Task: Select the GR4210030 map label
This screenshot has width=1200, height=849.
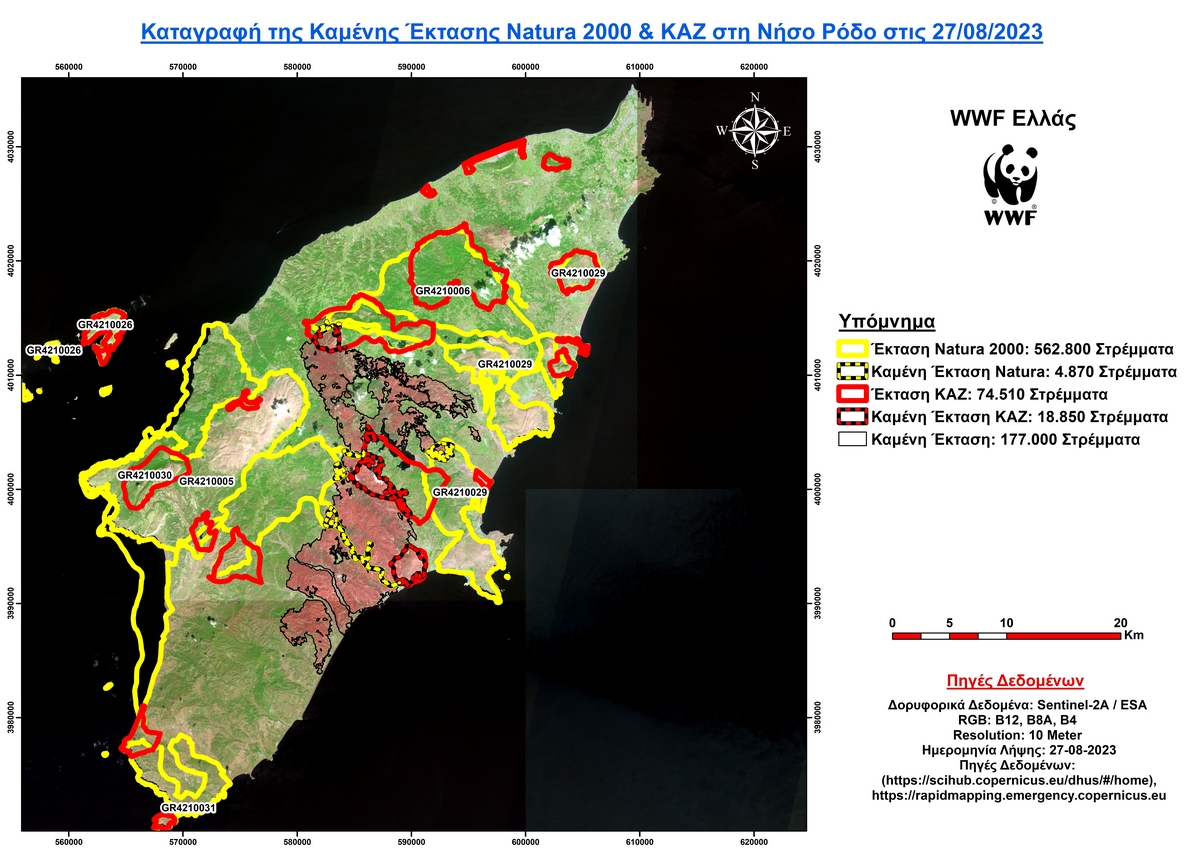Action: pos(145,475)
